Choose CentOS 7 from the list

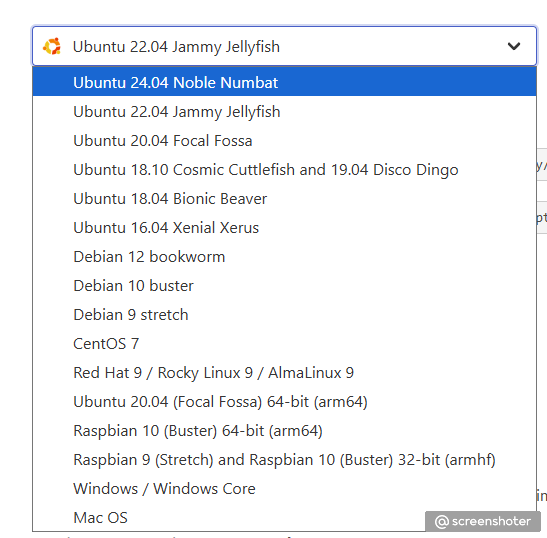tap(284, 343)
